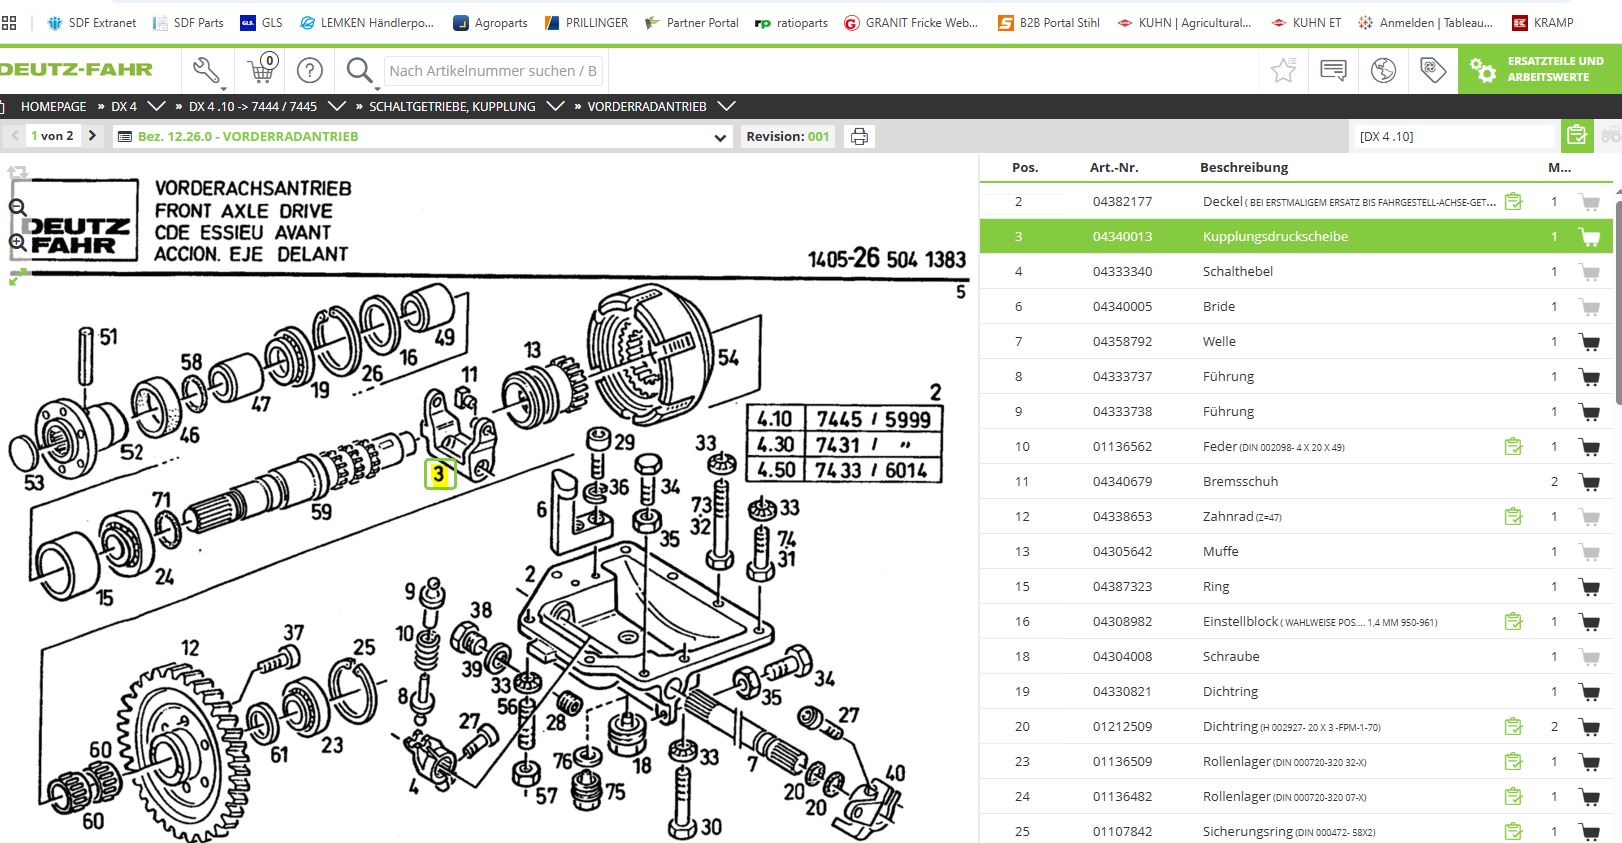Expand SCHALTGETRIEBE, KUPPLUNG breadcrumb chevron
Image resolution: width=1622 pixels, height=843 pixels.
point(555,106)
